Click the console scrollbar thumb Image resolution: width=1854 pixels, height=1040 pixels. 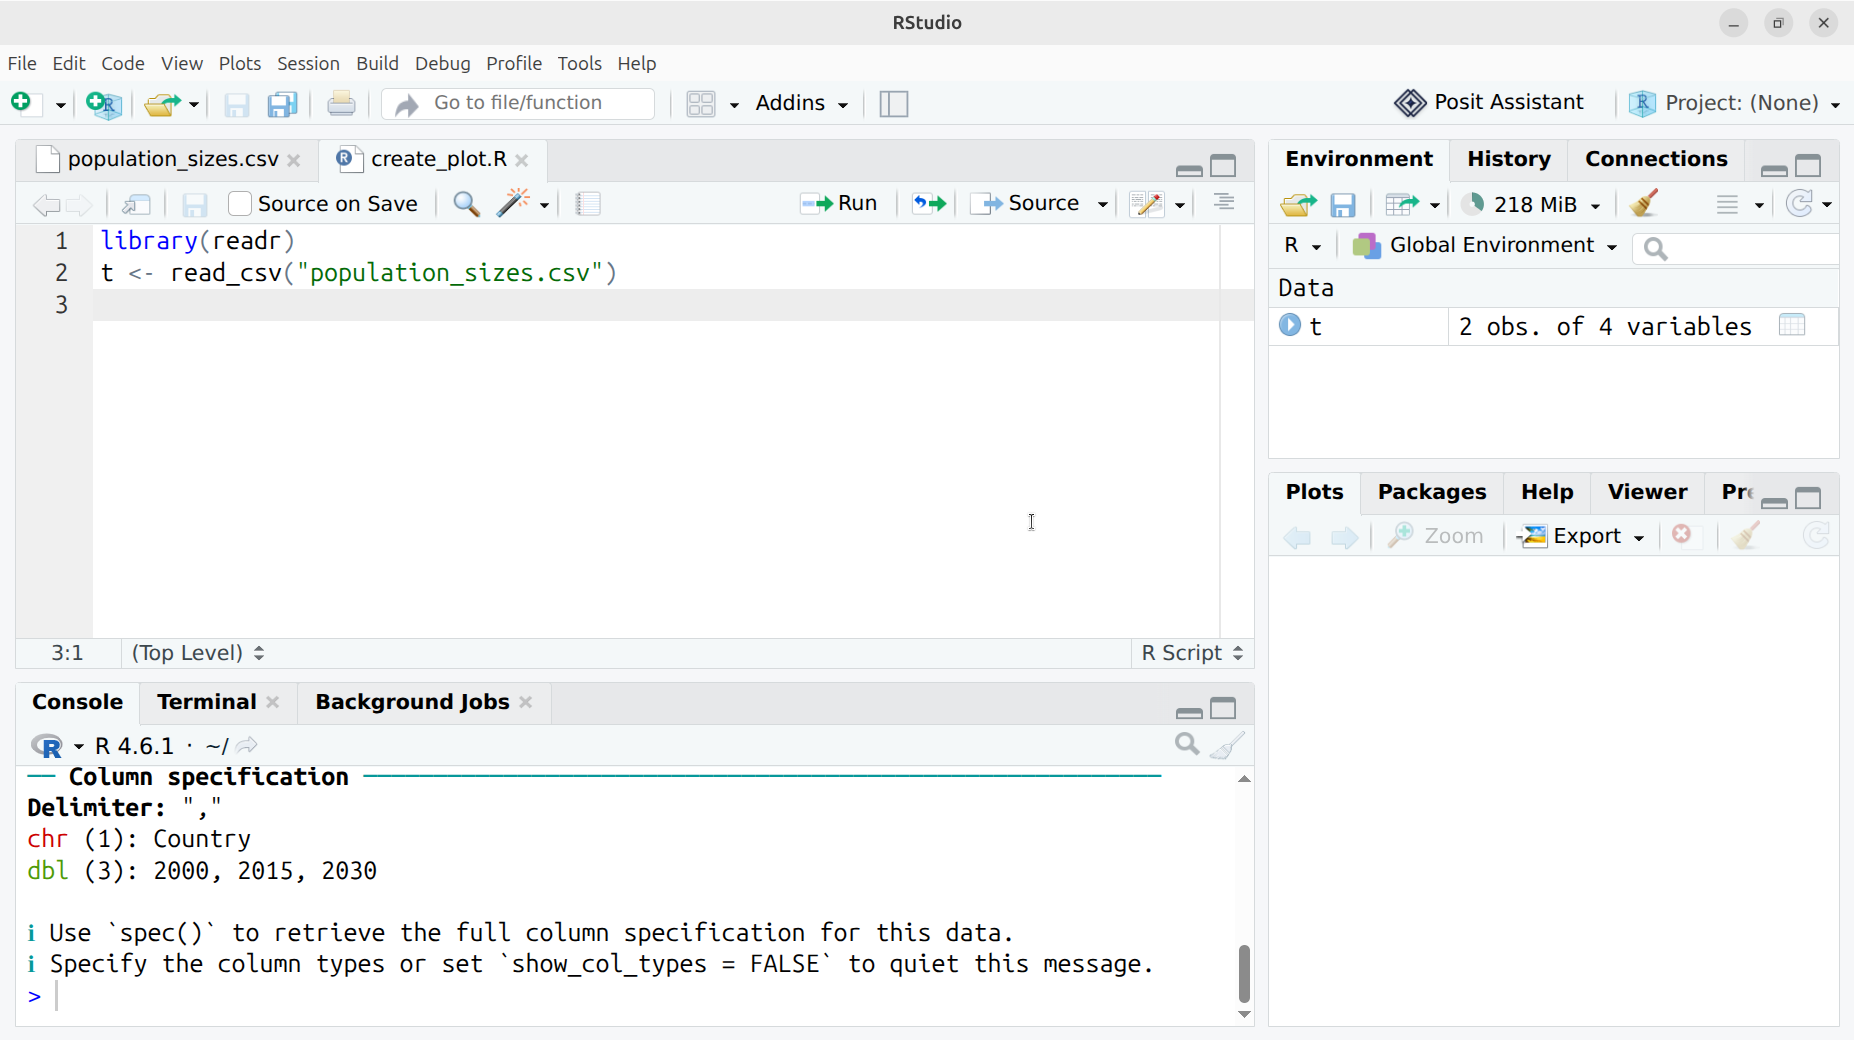click(x=1244, y=973)
